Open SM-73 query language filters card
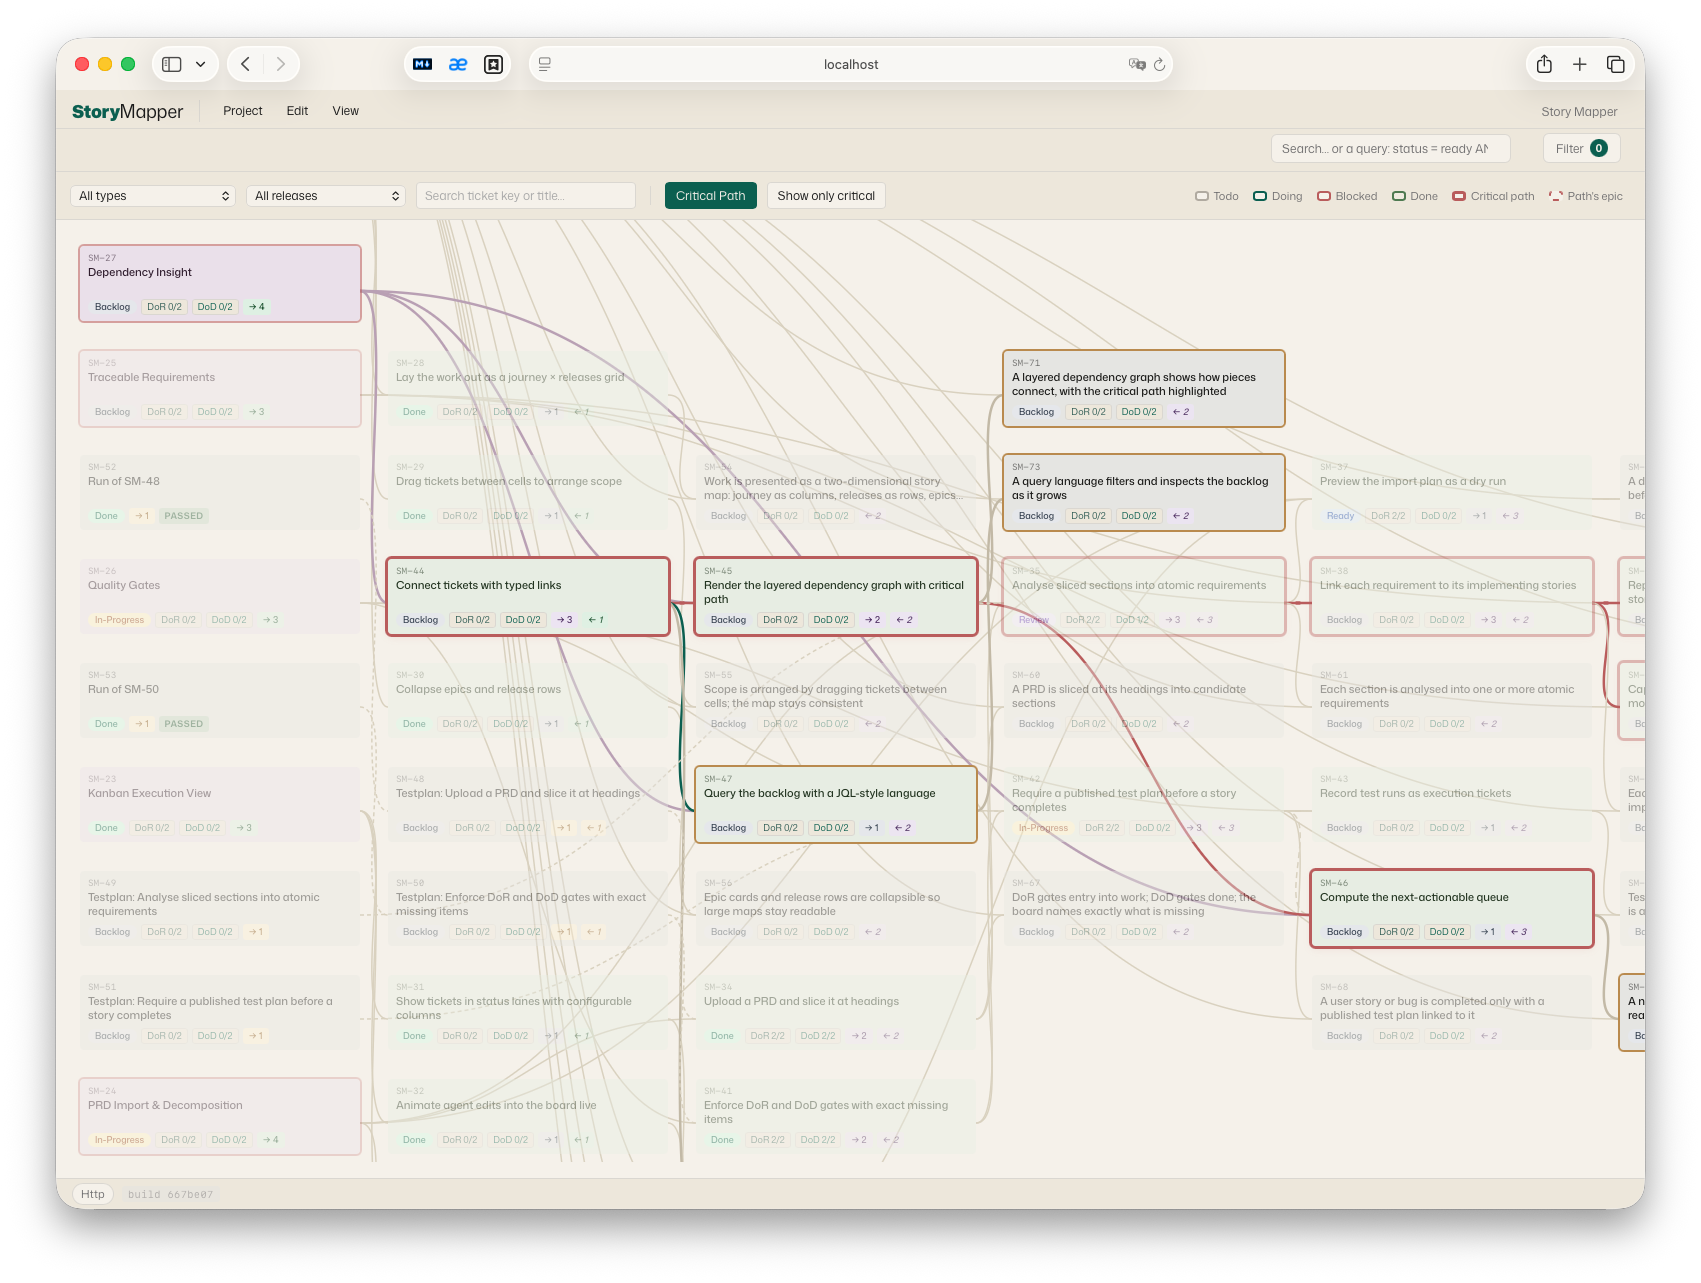The height and width of the screenshot is (1283, 1701). pyautogui.click(x=1144, y=492)
